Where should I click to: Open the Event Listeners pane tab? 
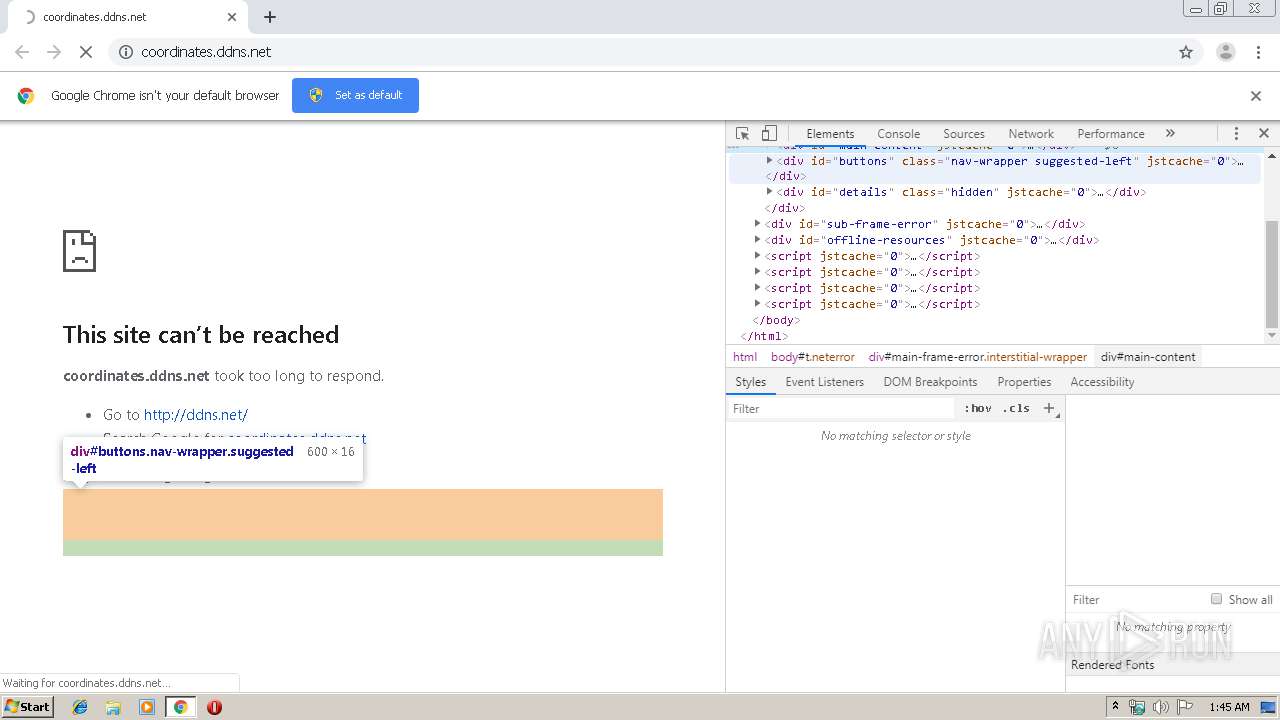824,382
